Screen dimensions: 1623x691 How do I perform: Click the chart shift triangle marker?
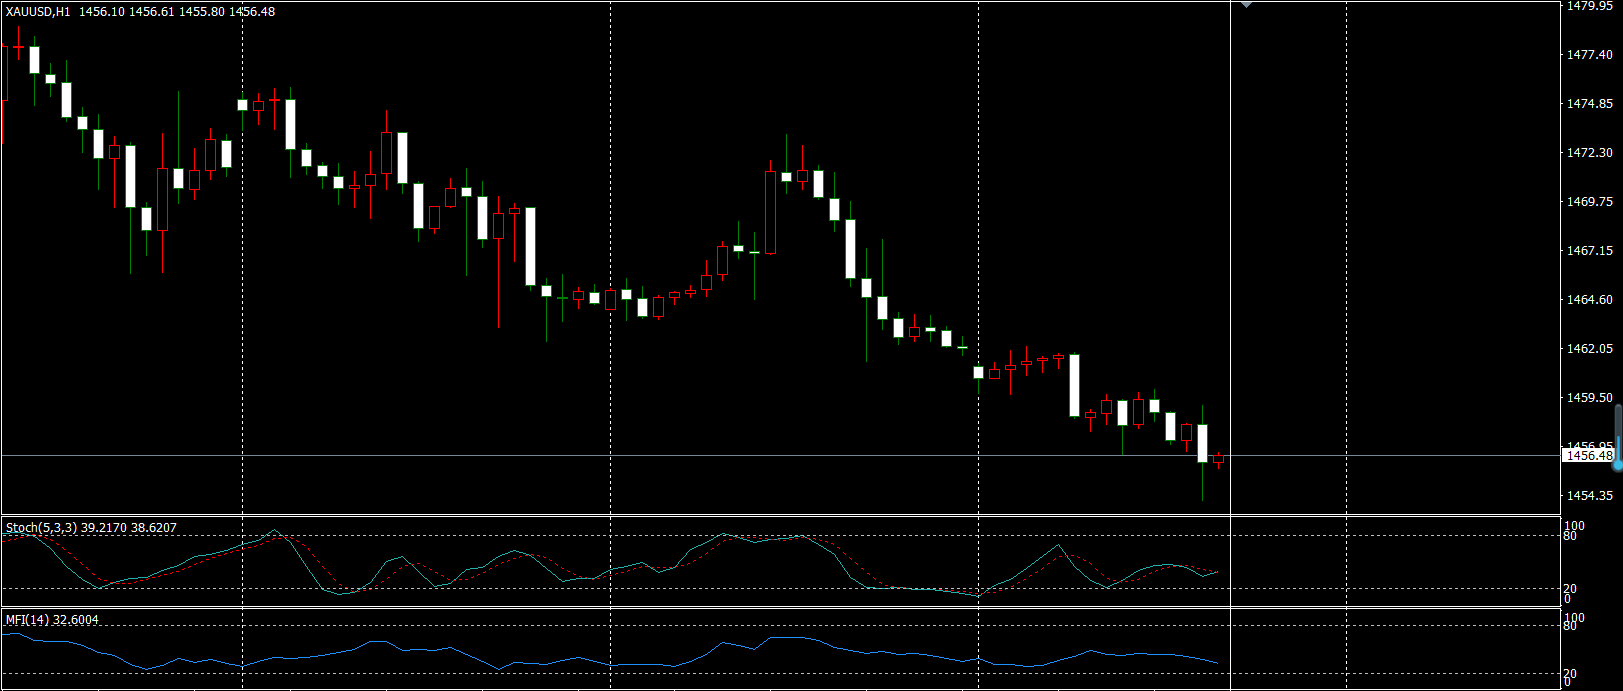point(1246,5)
